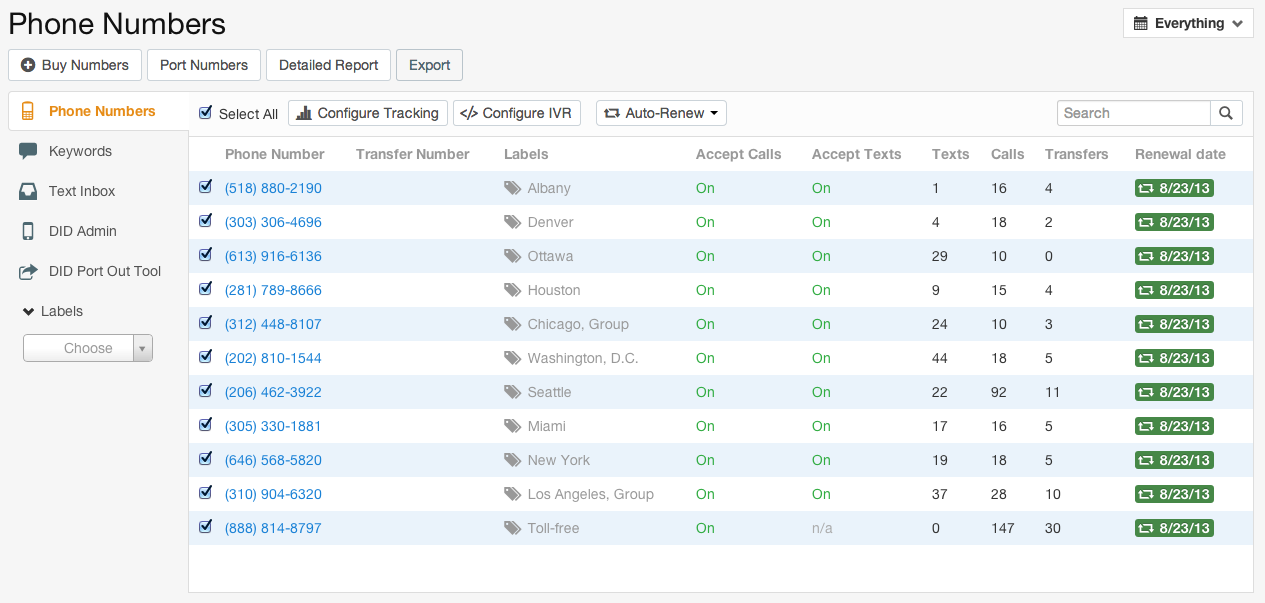
Task: Uncheck the Select All checkbox
Action: (x=206, y=113)
